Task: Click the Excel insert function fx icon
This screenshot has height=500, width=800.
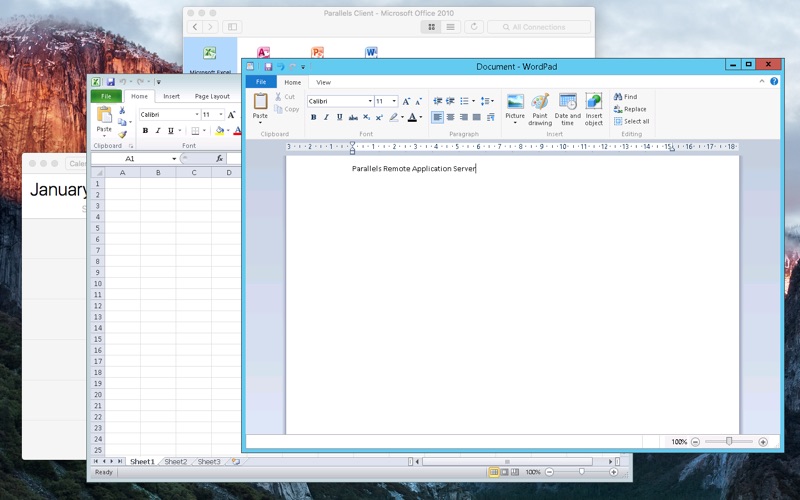Action: click(219, 159)
